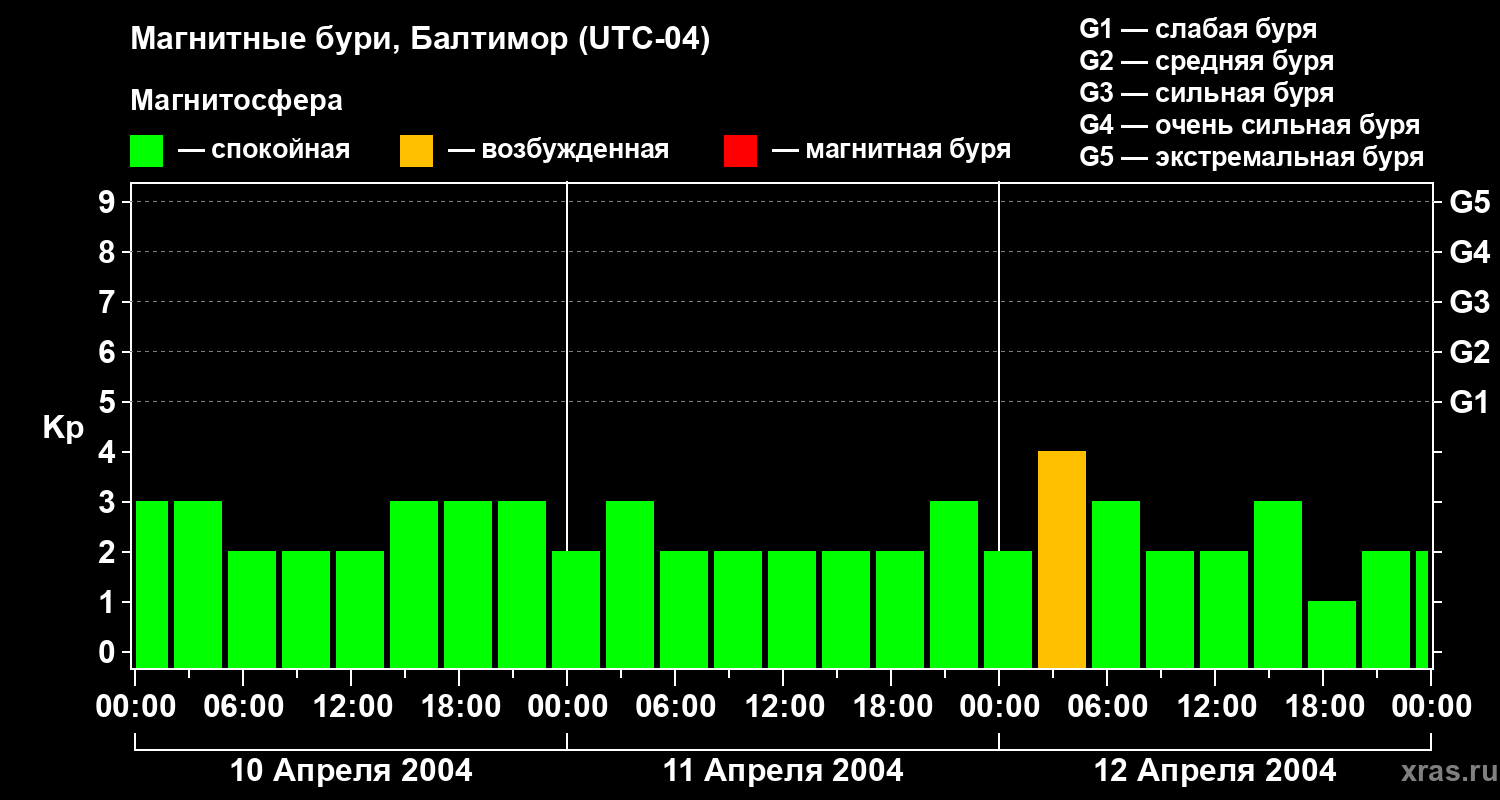Click the '12 Апреля 2004' date label
The height and width of the screenshot is (800, 1500).
coord(1215,771)
